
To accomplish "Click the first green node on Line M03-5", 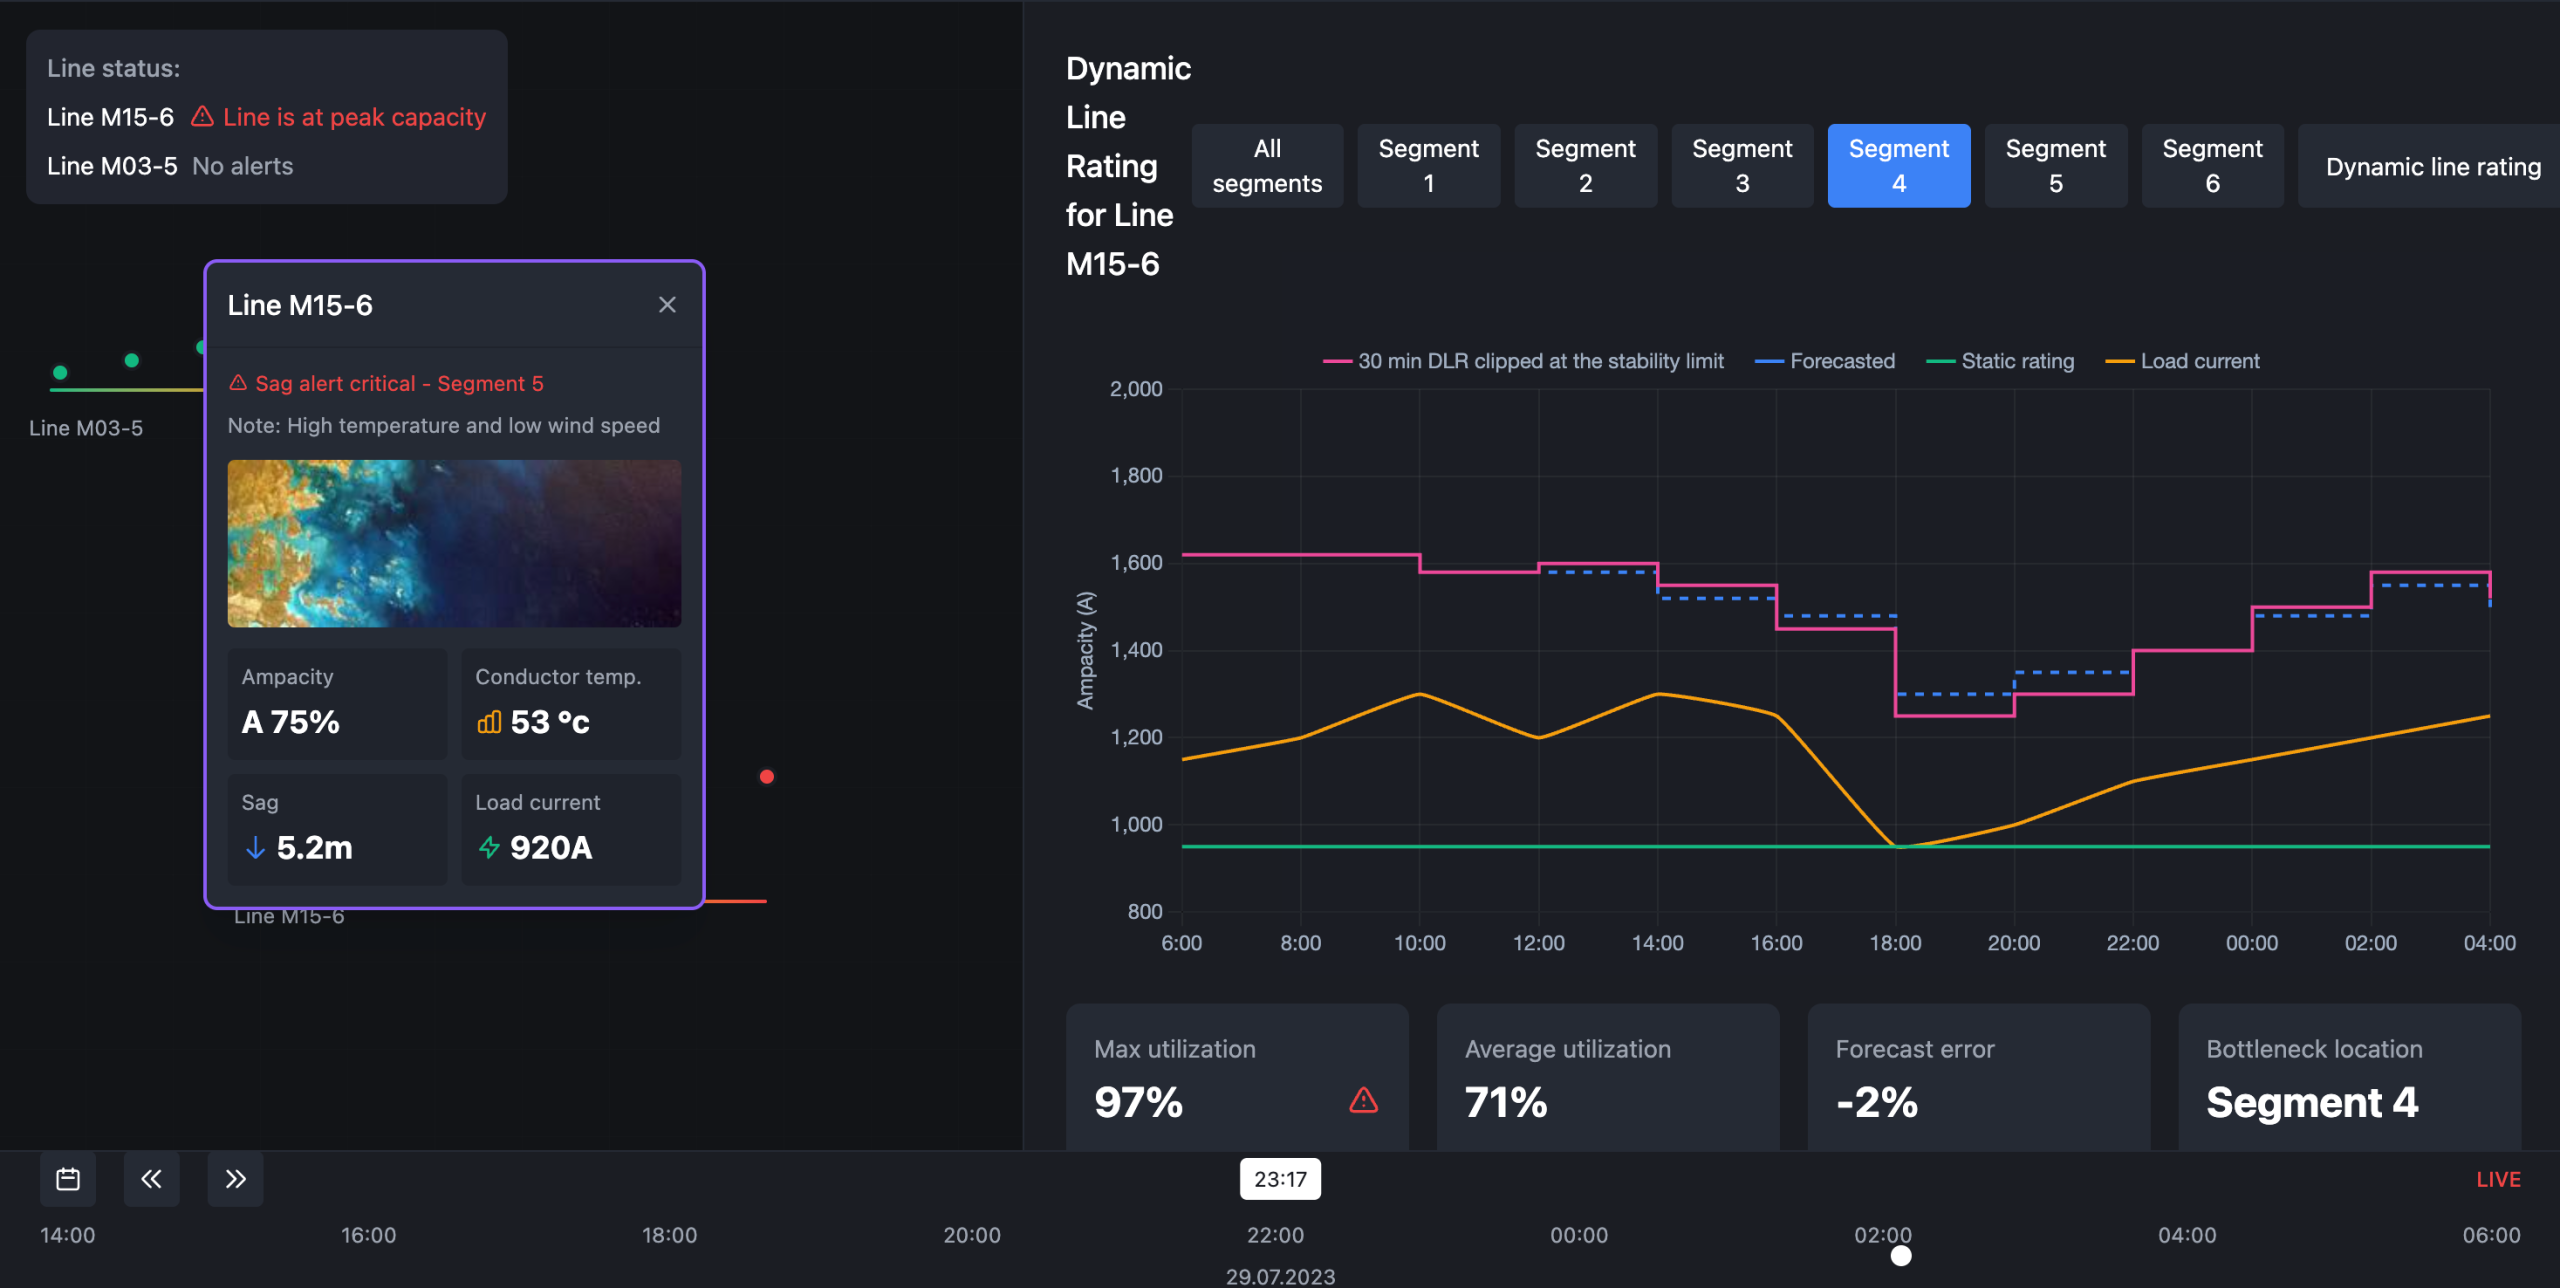I will pos(60,373).
